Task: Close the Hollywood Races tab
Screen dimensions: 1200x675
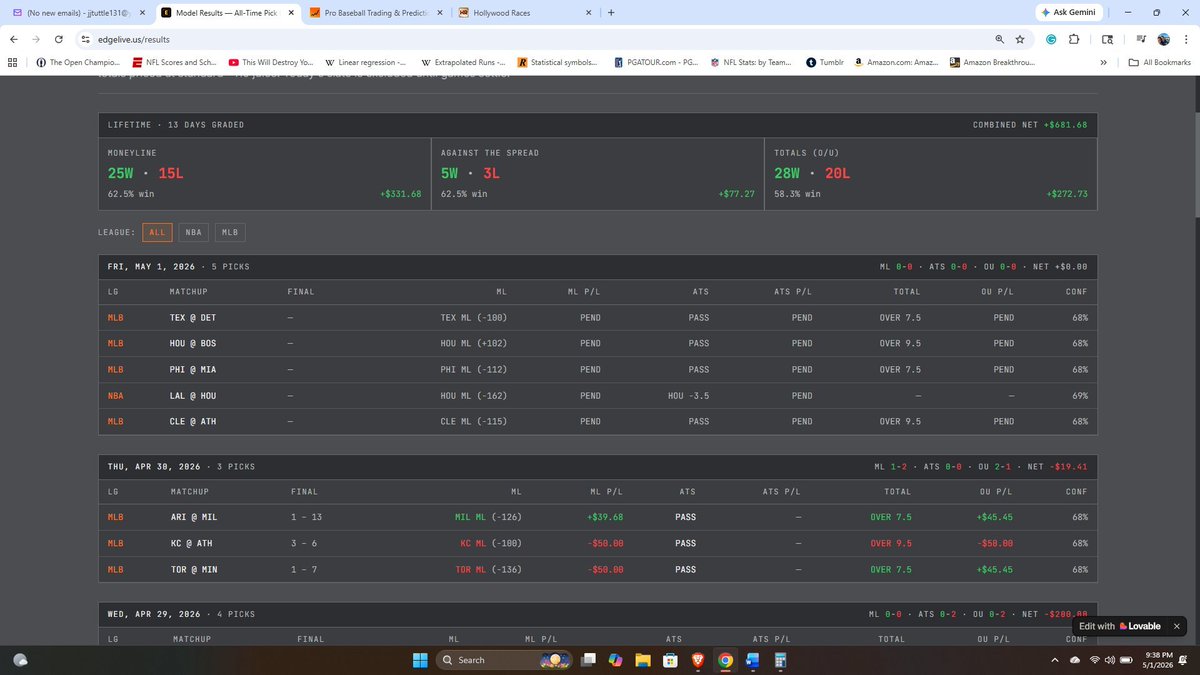Action: pyautogui.click(x=588, y=13)
